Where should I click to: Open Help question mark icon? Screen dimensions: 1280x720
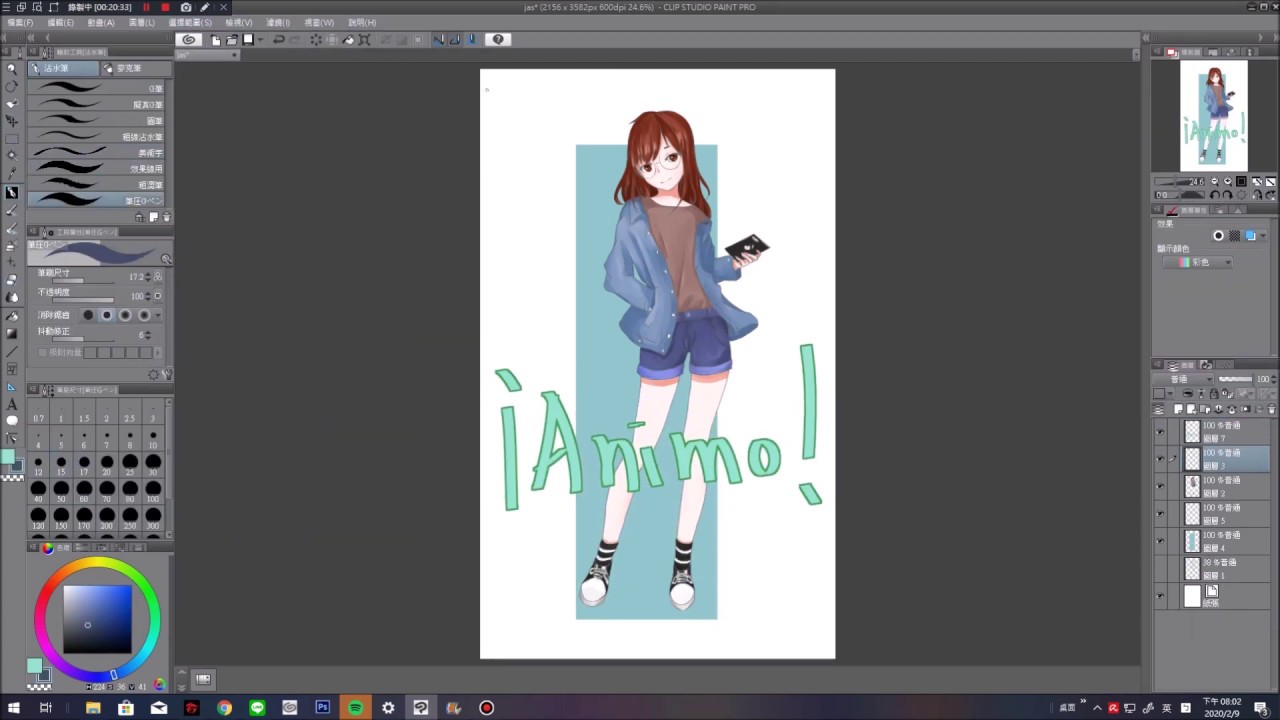click(498, 40)
